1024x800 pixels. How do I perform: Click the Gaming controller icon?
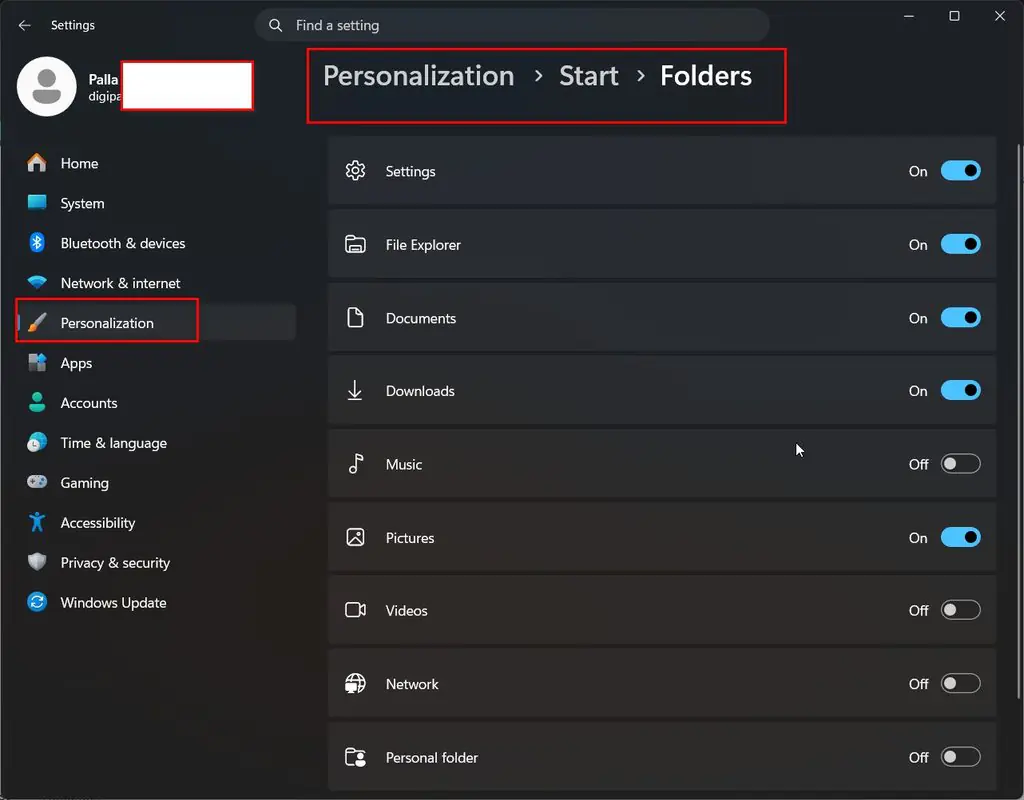[x=37, y=482]
